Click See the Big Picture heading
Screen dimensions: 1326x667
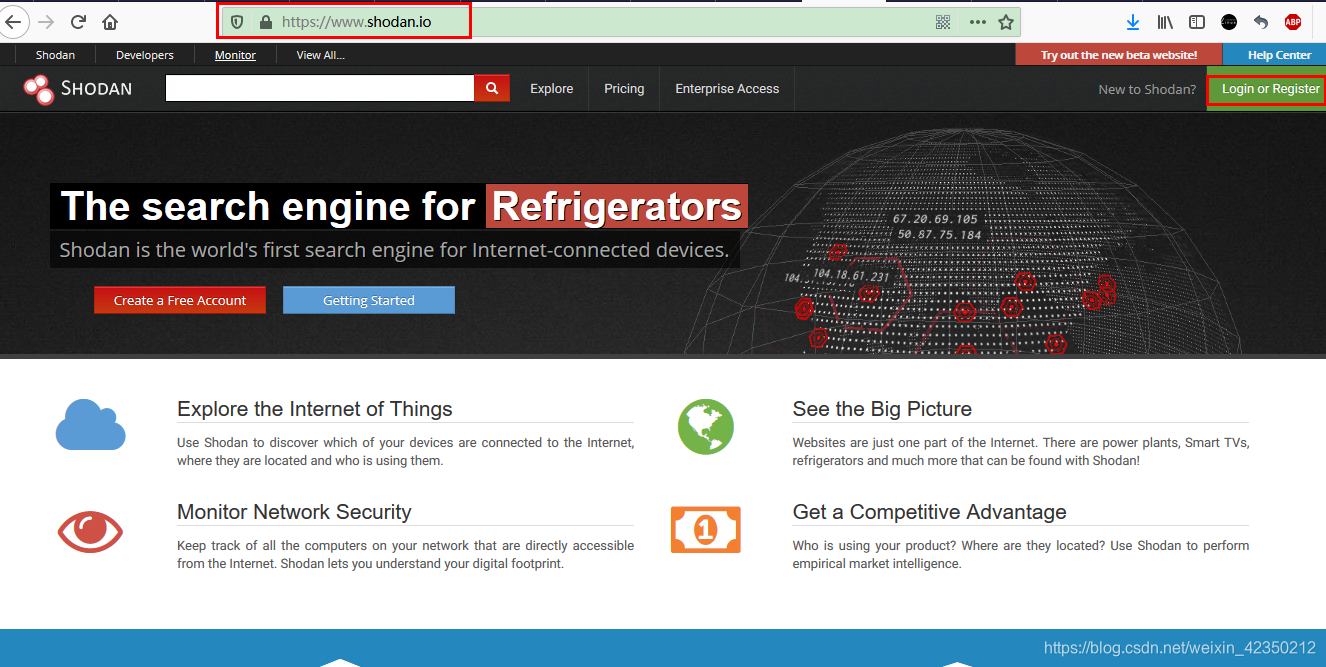click(882, 409)
